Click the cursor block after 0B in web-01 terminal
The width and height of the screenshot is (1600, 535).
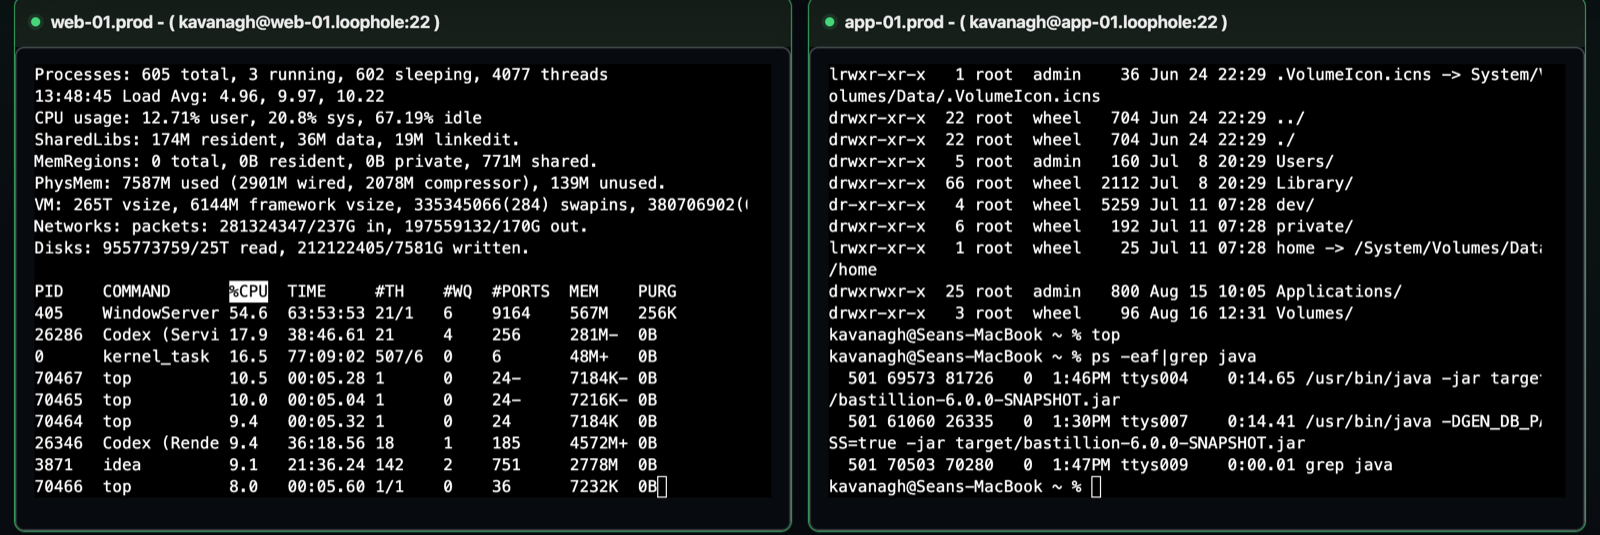pos(662,486)
